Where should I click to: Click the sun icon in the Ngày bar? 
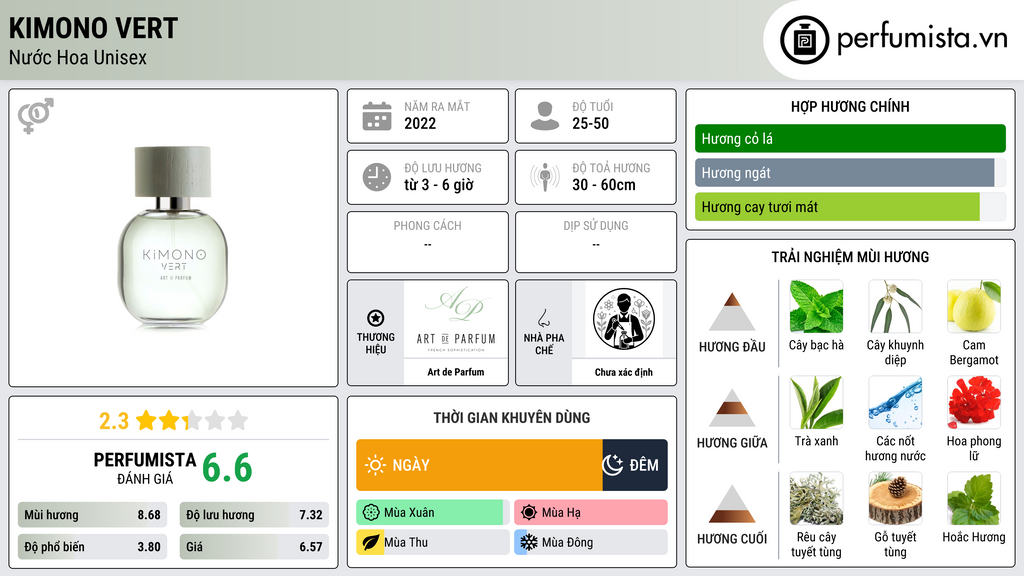coord(376,465)
